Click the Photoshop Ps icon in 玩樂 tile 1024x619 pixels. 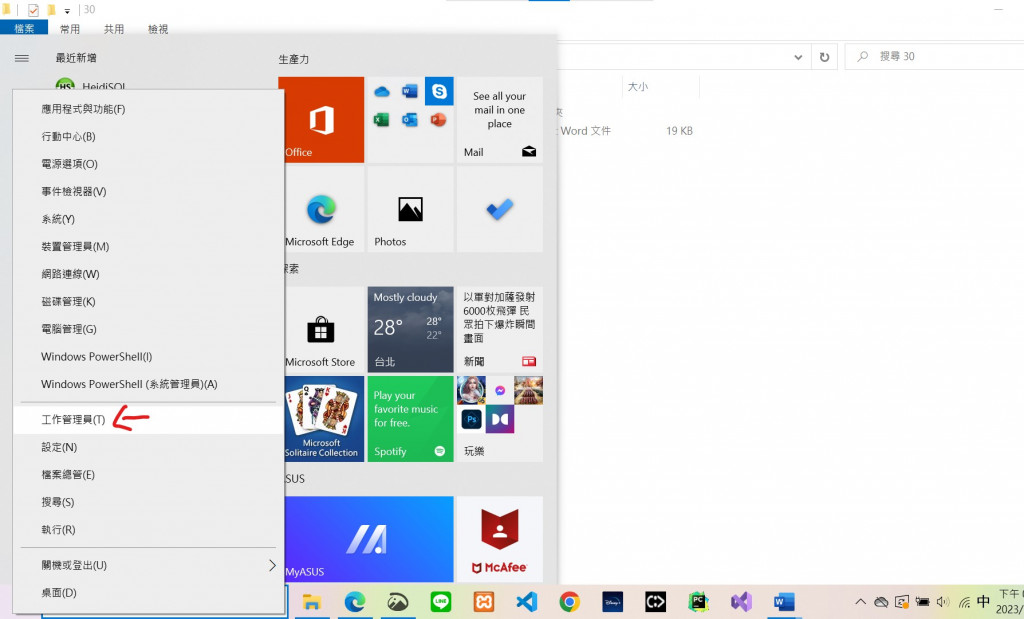(471, 419)
